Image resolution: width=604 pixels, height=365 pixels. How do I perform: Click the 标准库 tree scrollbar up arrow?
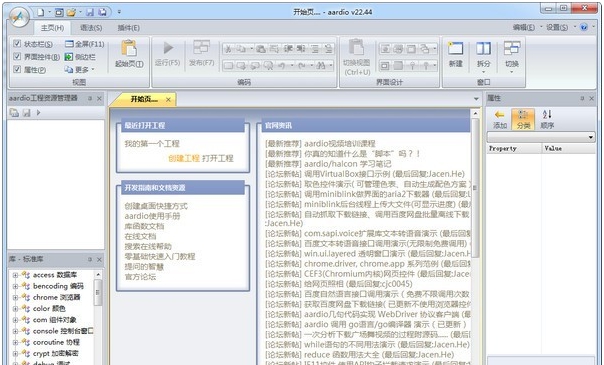point(98,275)
